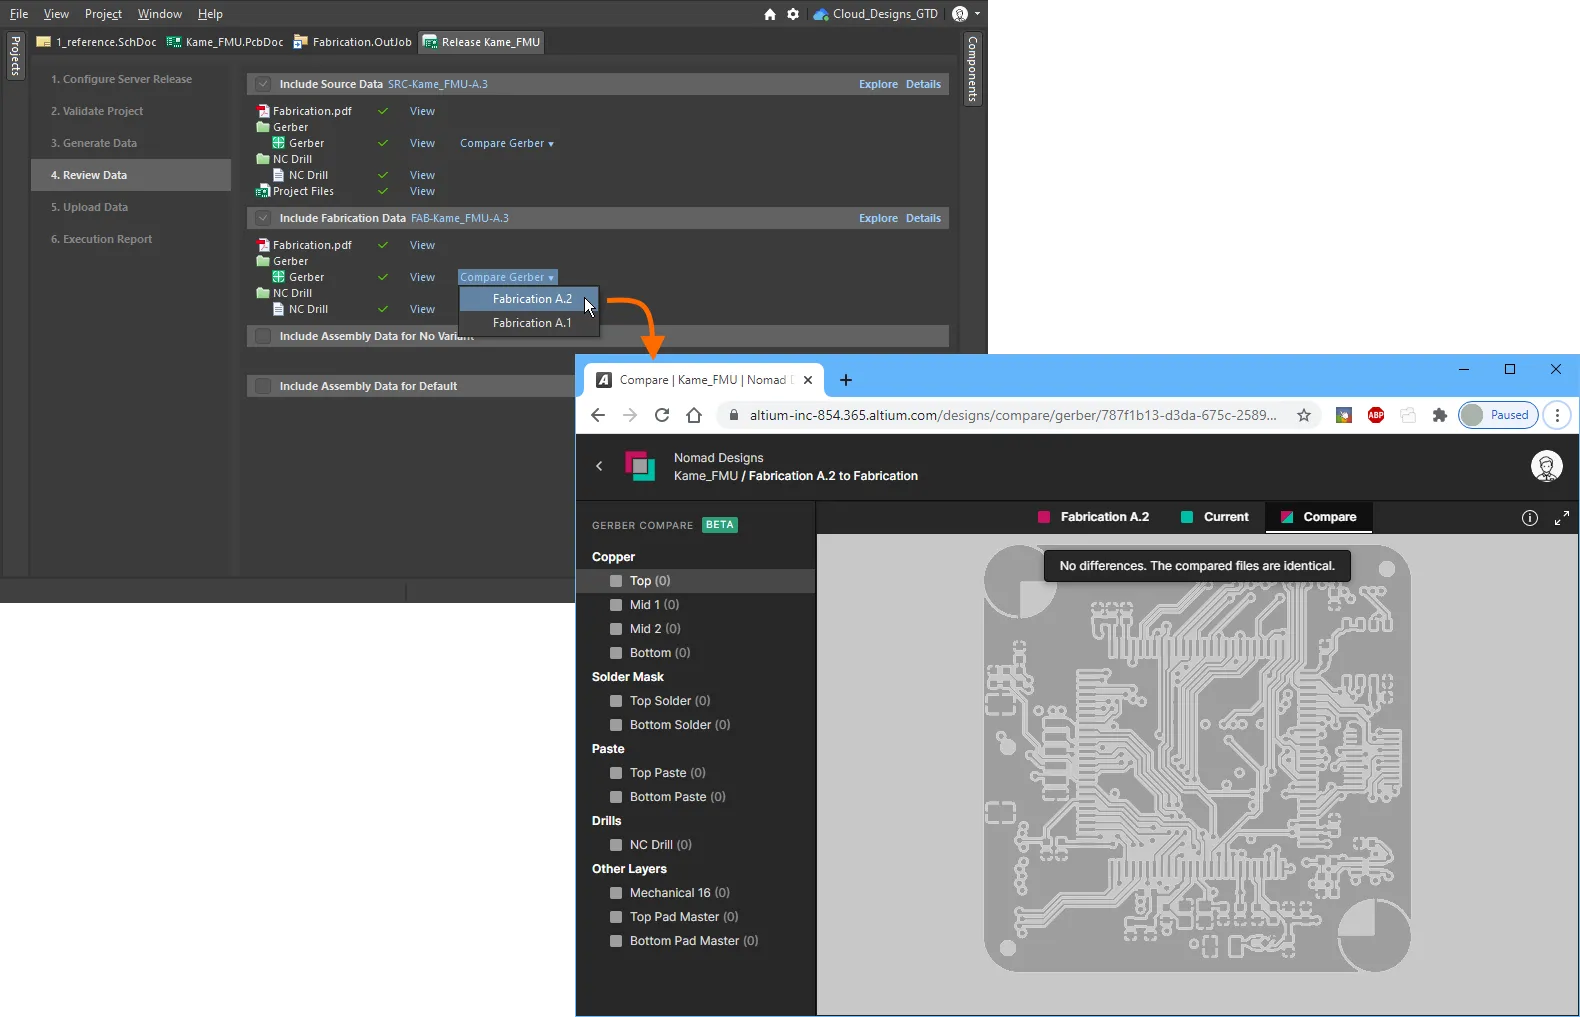Screen dimensions: 1580x1017
Task: Toggle Mid 1 copper layer checkbox
Action: (616, 605)
